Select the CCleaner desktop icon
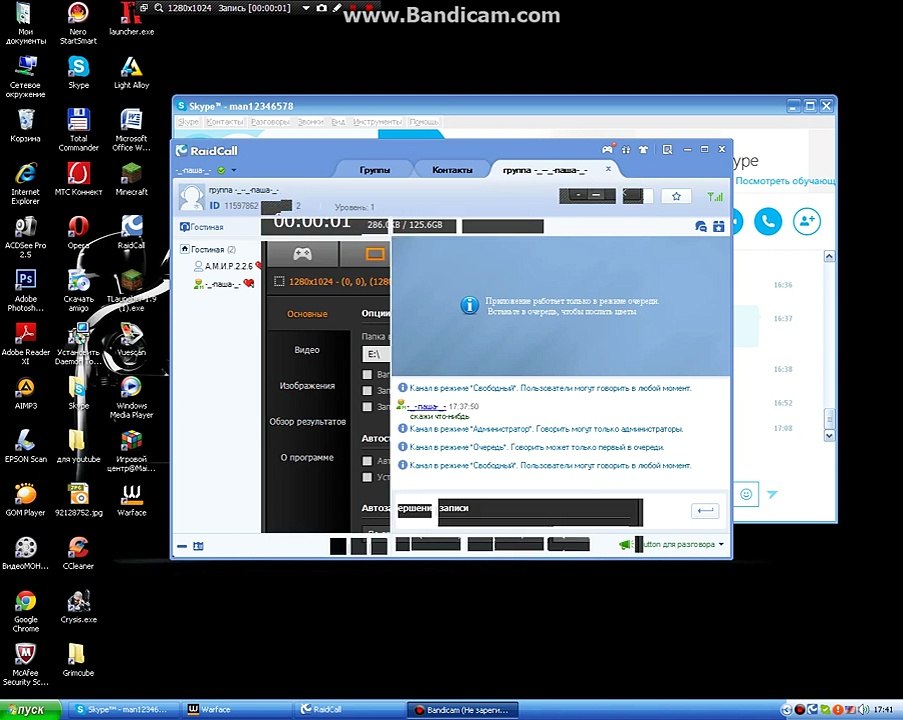Image resolution: width=903 pixels, height=720 pixels. (x=78, y=552)
